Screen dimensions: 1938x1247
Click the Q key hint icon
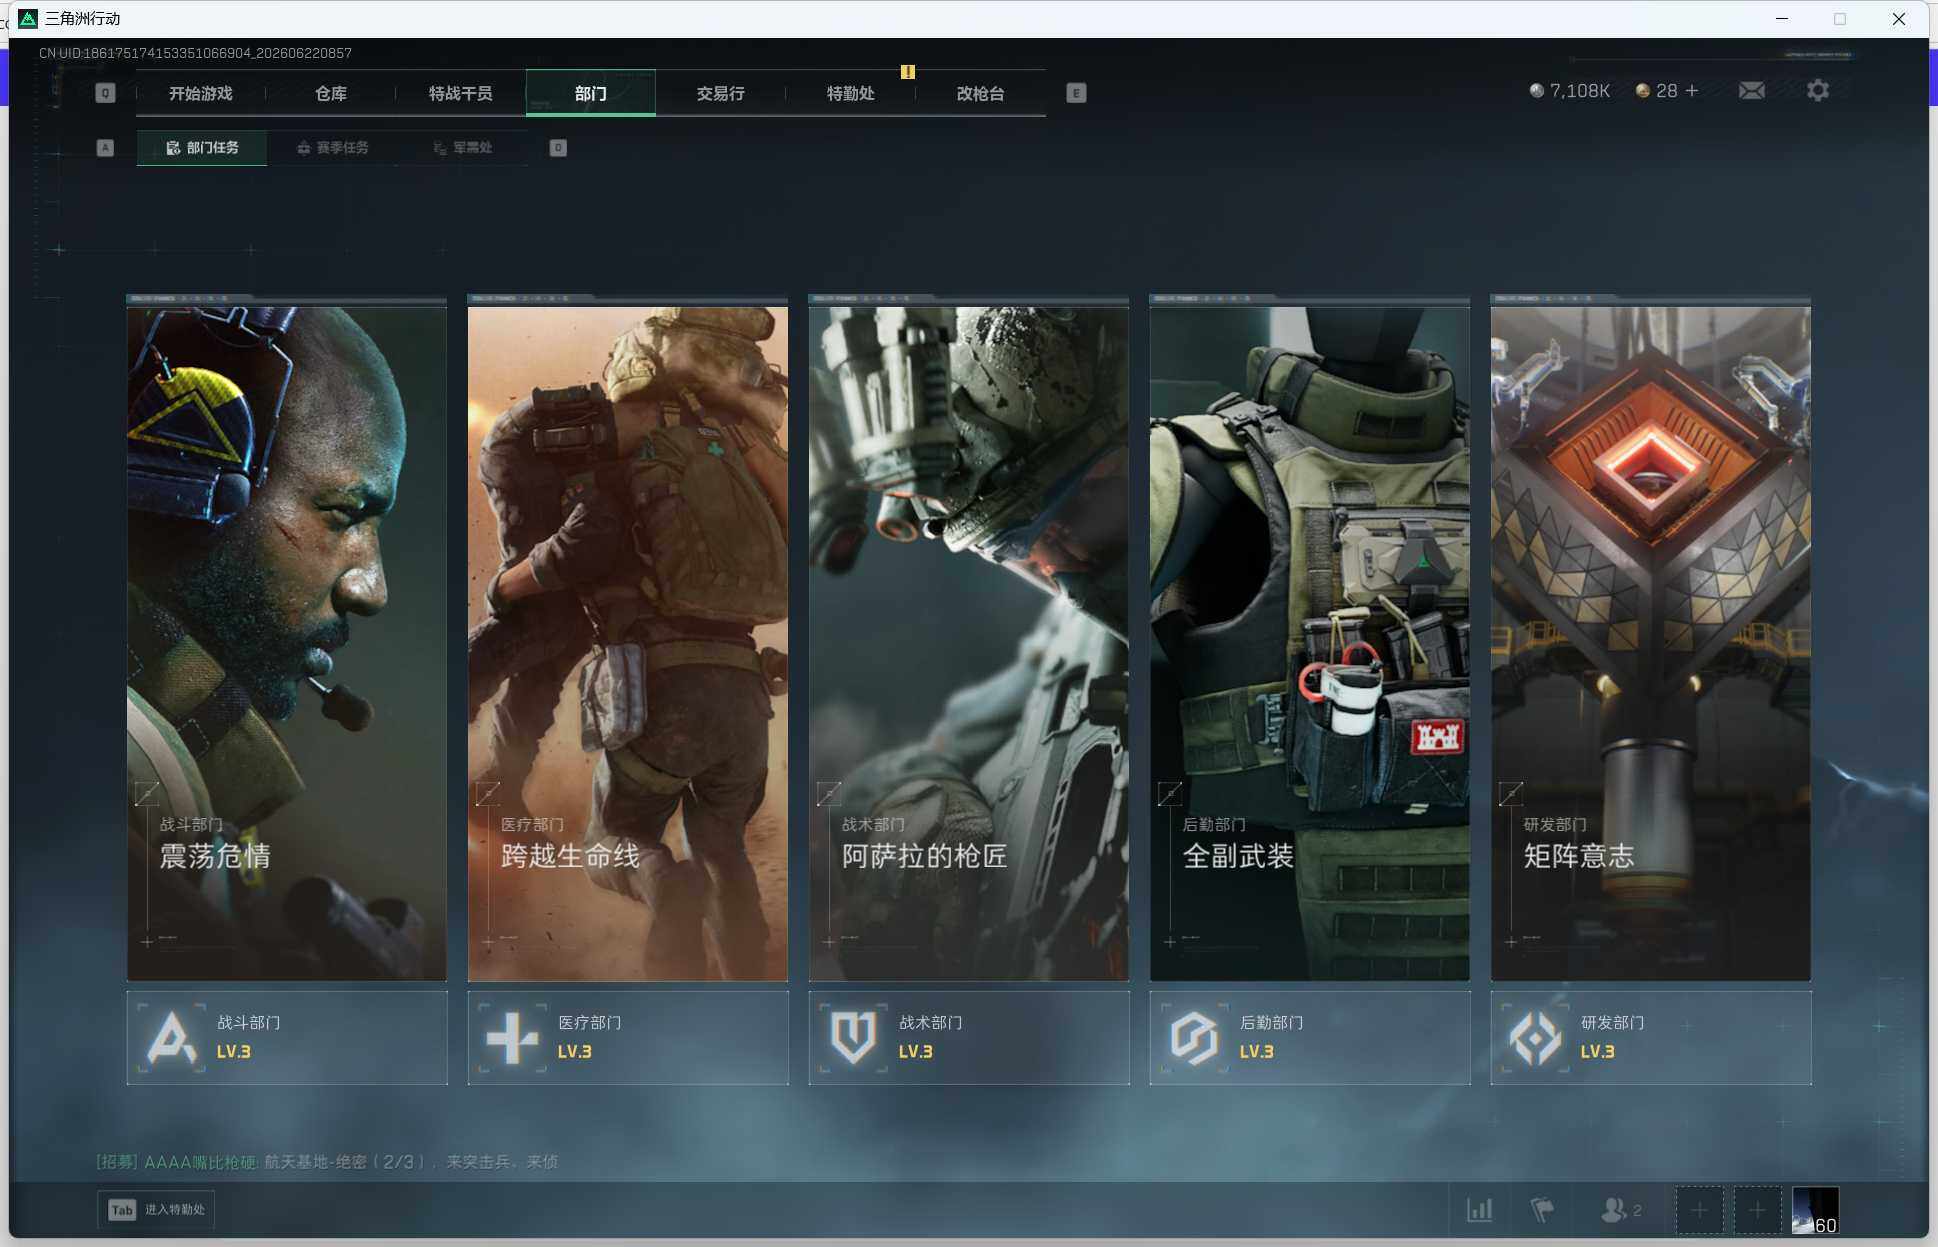pyautogui.click(x=105, y=93)
